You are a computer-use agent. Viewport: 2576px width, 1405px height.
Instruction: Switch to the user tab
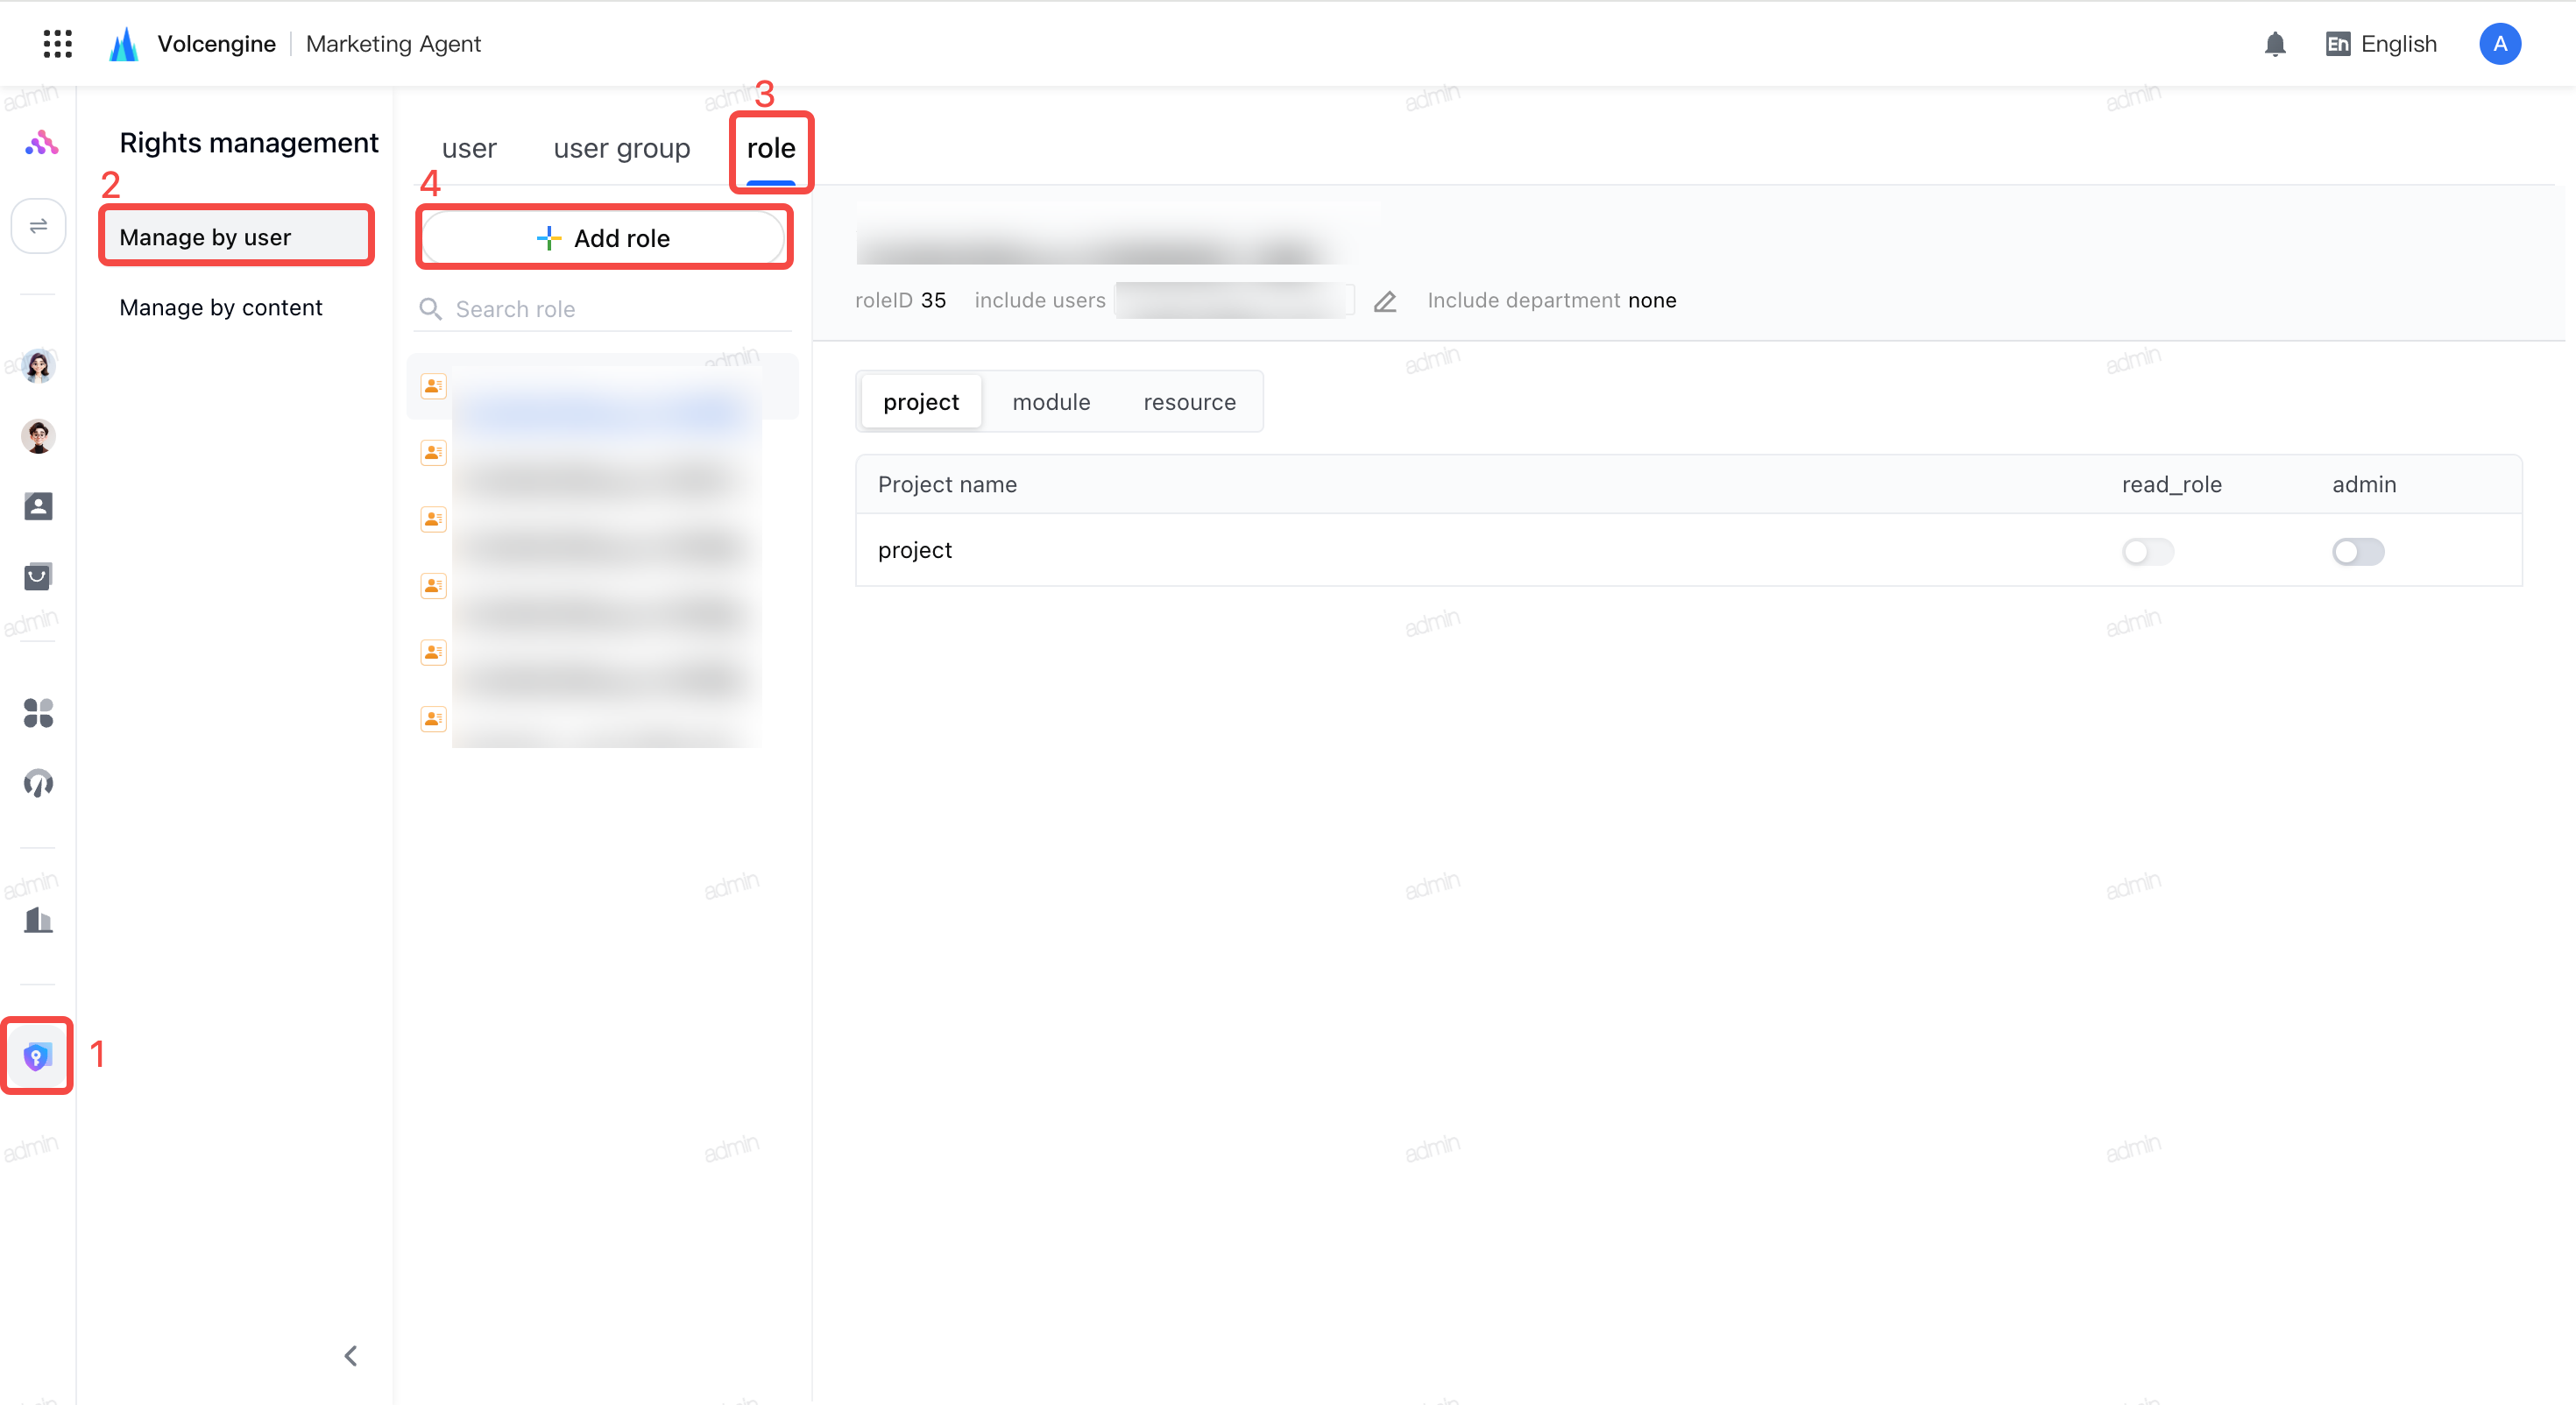tap(469, 148)
